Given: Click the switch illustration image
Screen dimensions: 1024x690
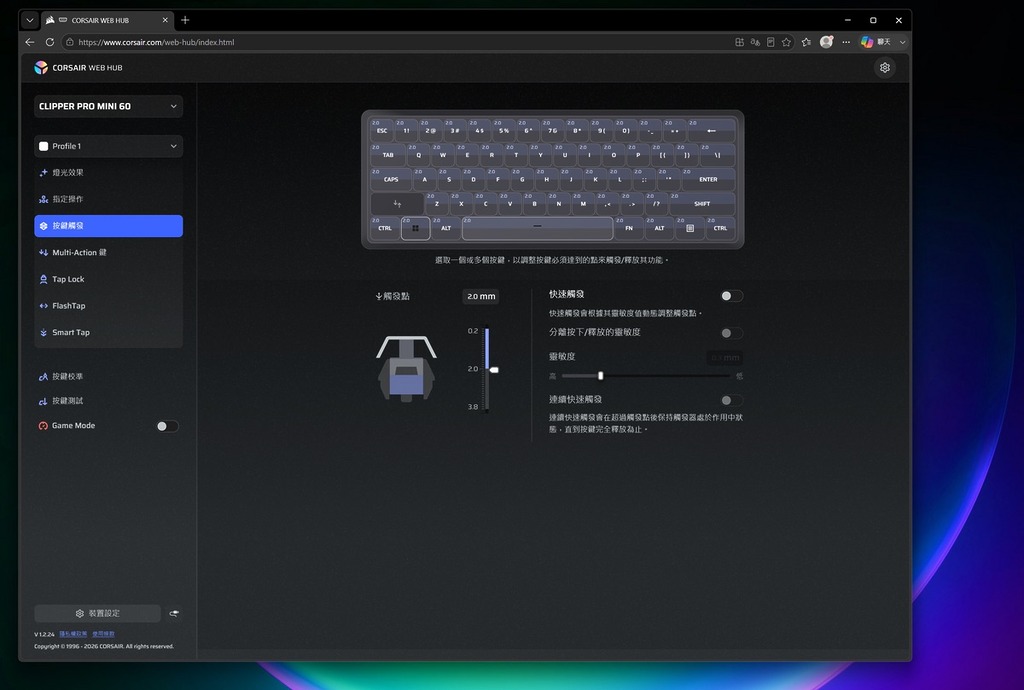Looking at the screenshot, I should click(406, 368).
